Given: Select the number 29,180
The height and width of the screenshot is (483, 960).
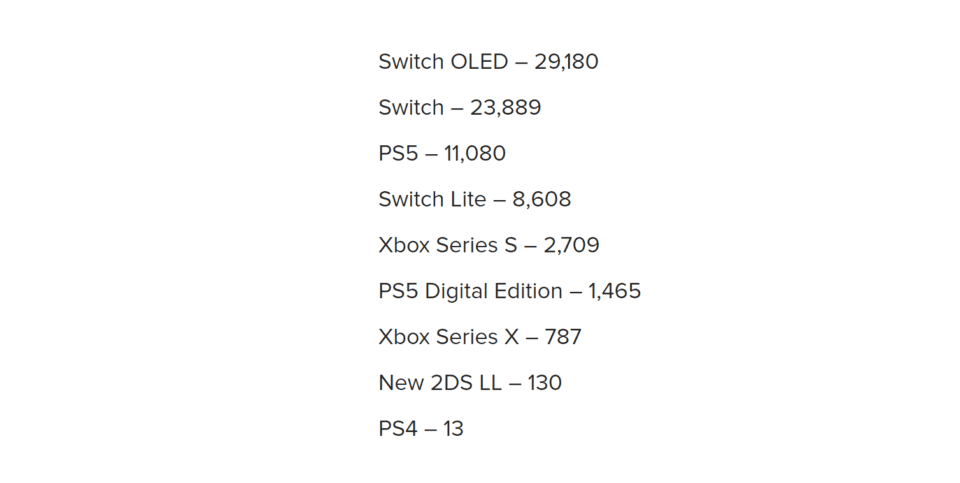Looking at the screenshot, I should pyautogui.click(x=566, y=62).
